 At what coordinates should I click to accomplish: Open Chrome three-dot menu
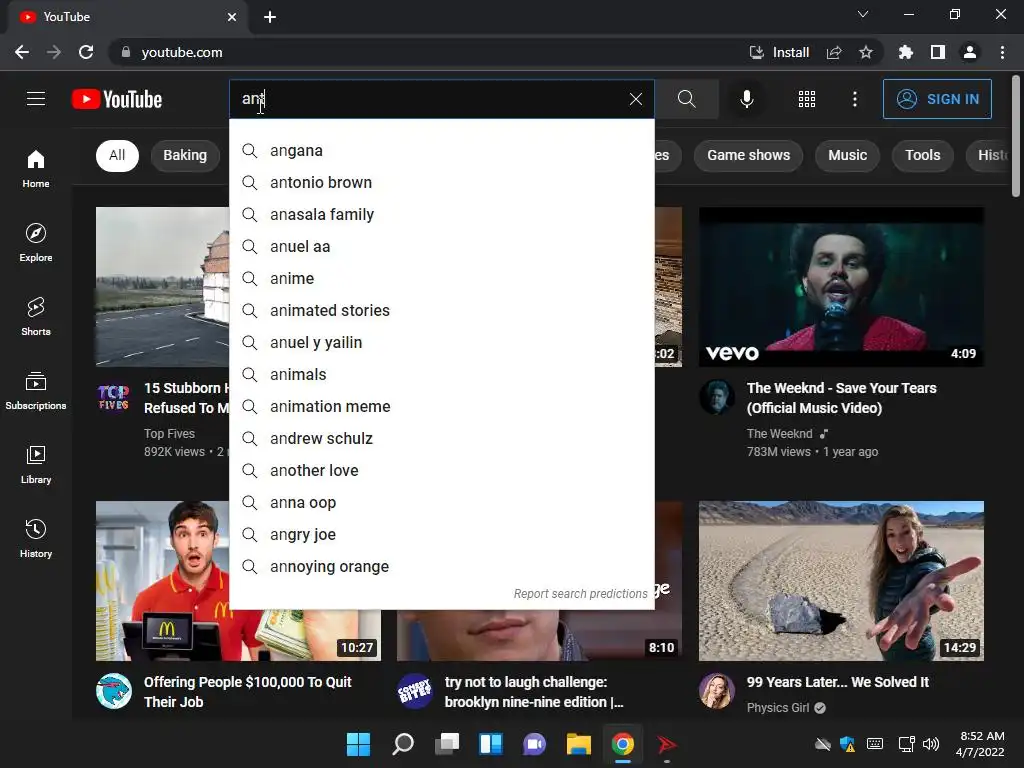coord(1002,52)
